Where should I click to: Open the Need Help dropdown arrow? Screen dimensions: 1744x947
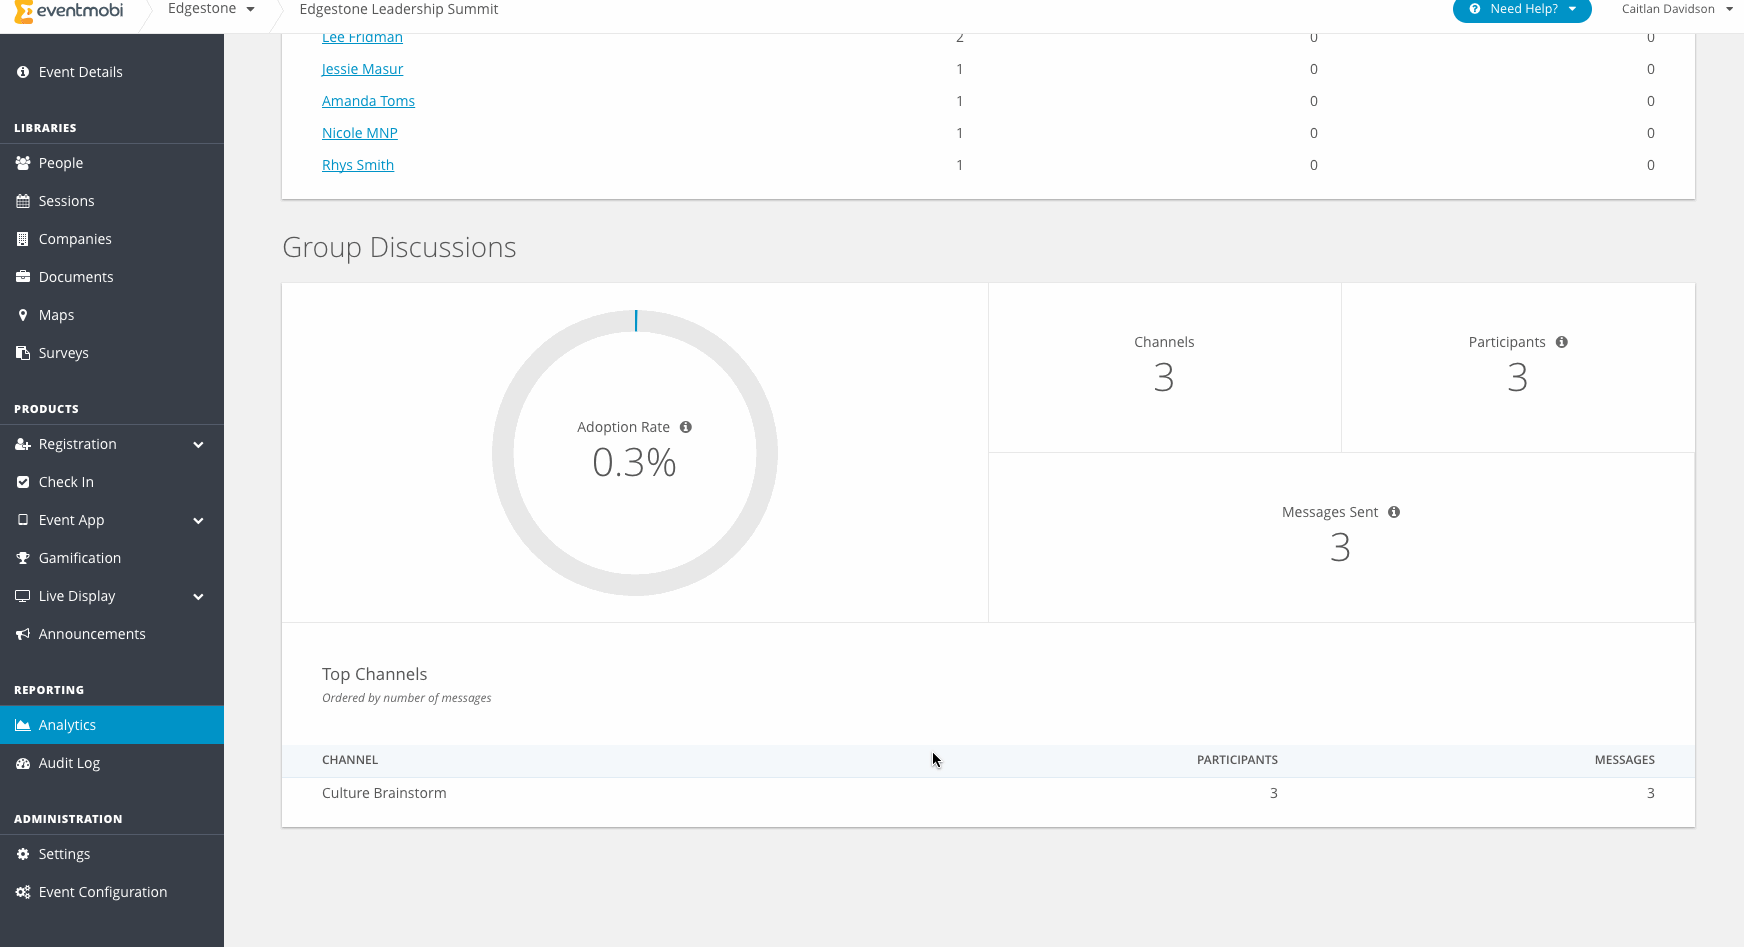[1572, 9]
